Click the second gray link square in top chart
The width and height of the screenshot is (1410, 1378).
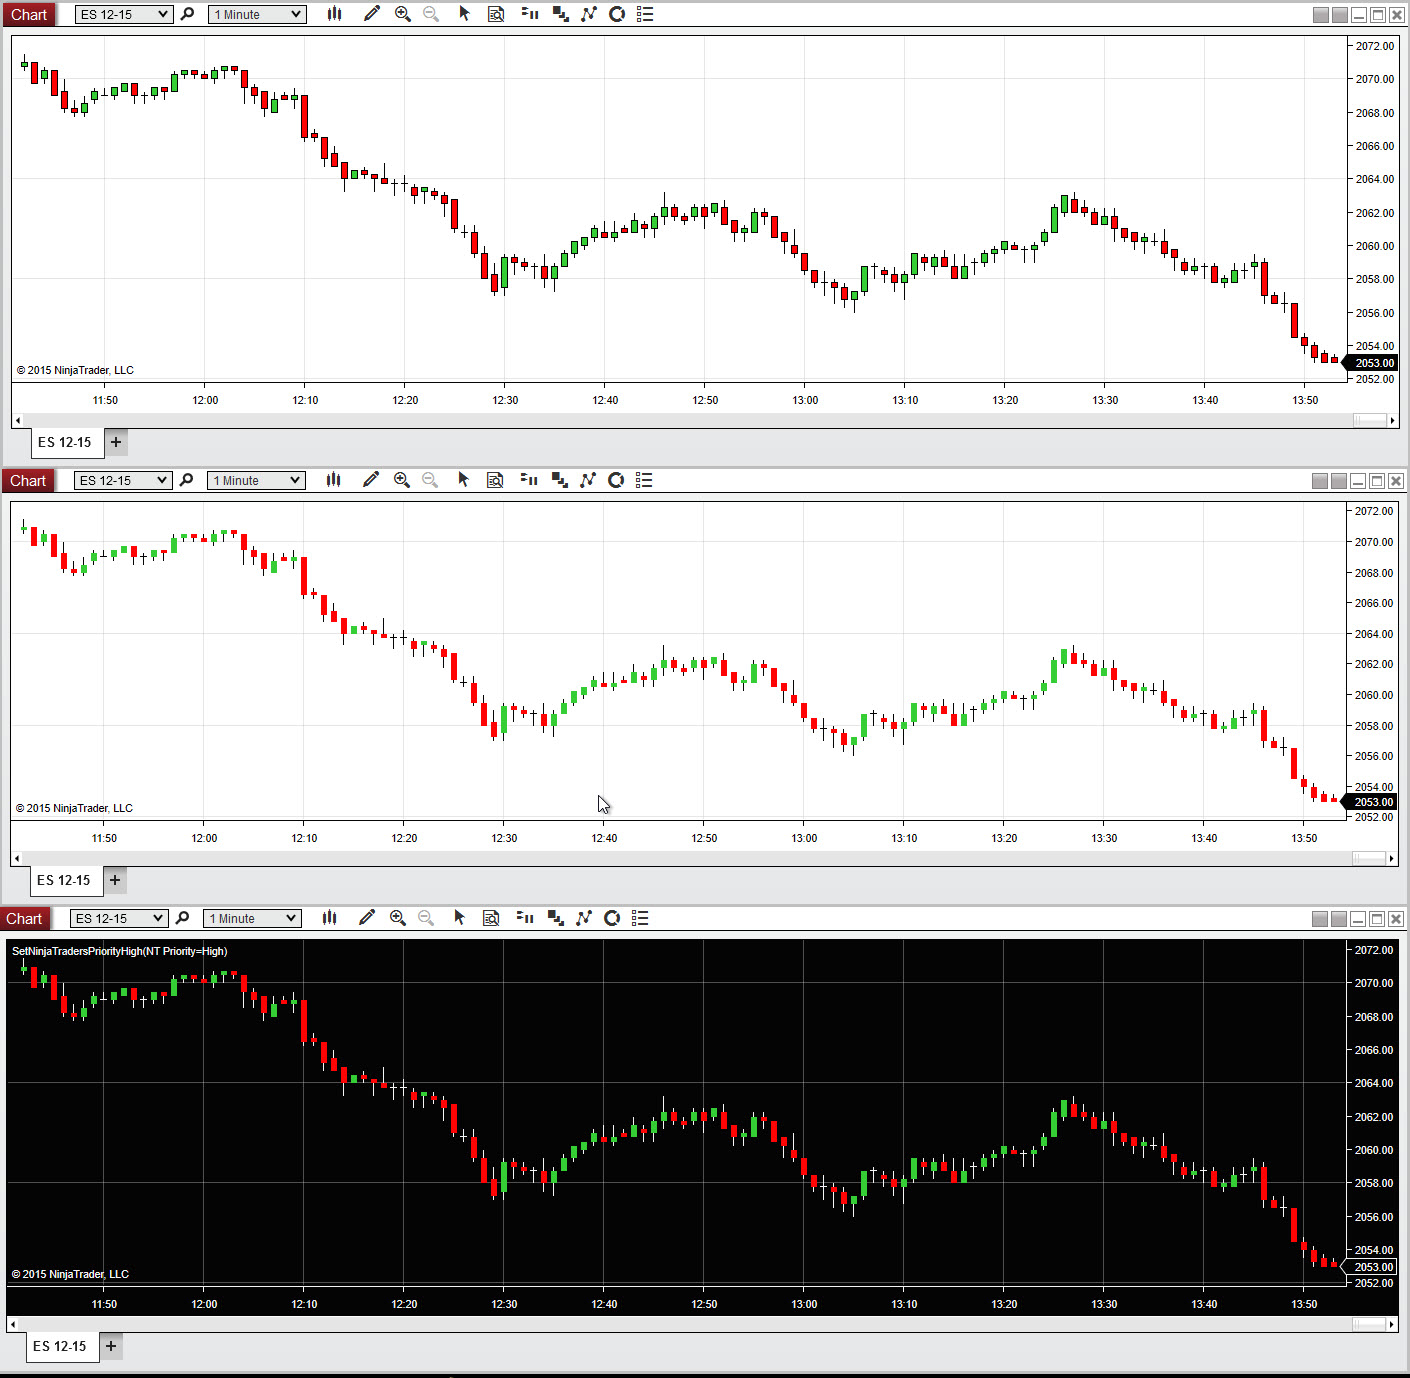tap(1340, 15)
